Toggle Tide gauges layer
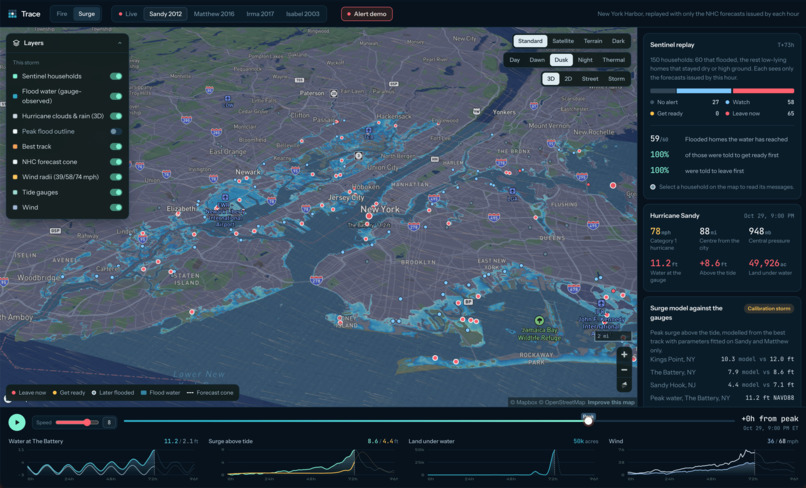The width and height of the screenshot is (806, 488). (116, 192)
